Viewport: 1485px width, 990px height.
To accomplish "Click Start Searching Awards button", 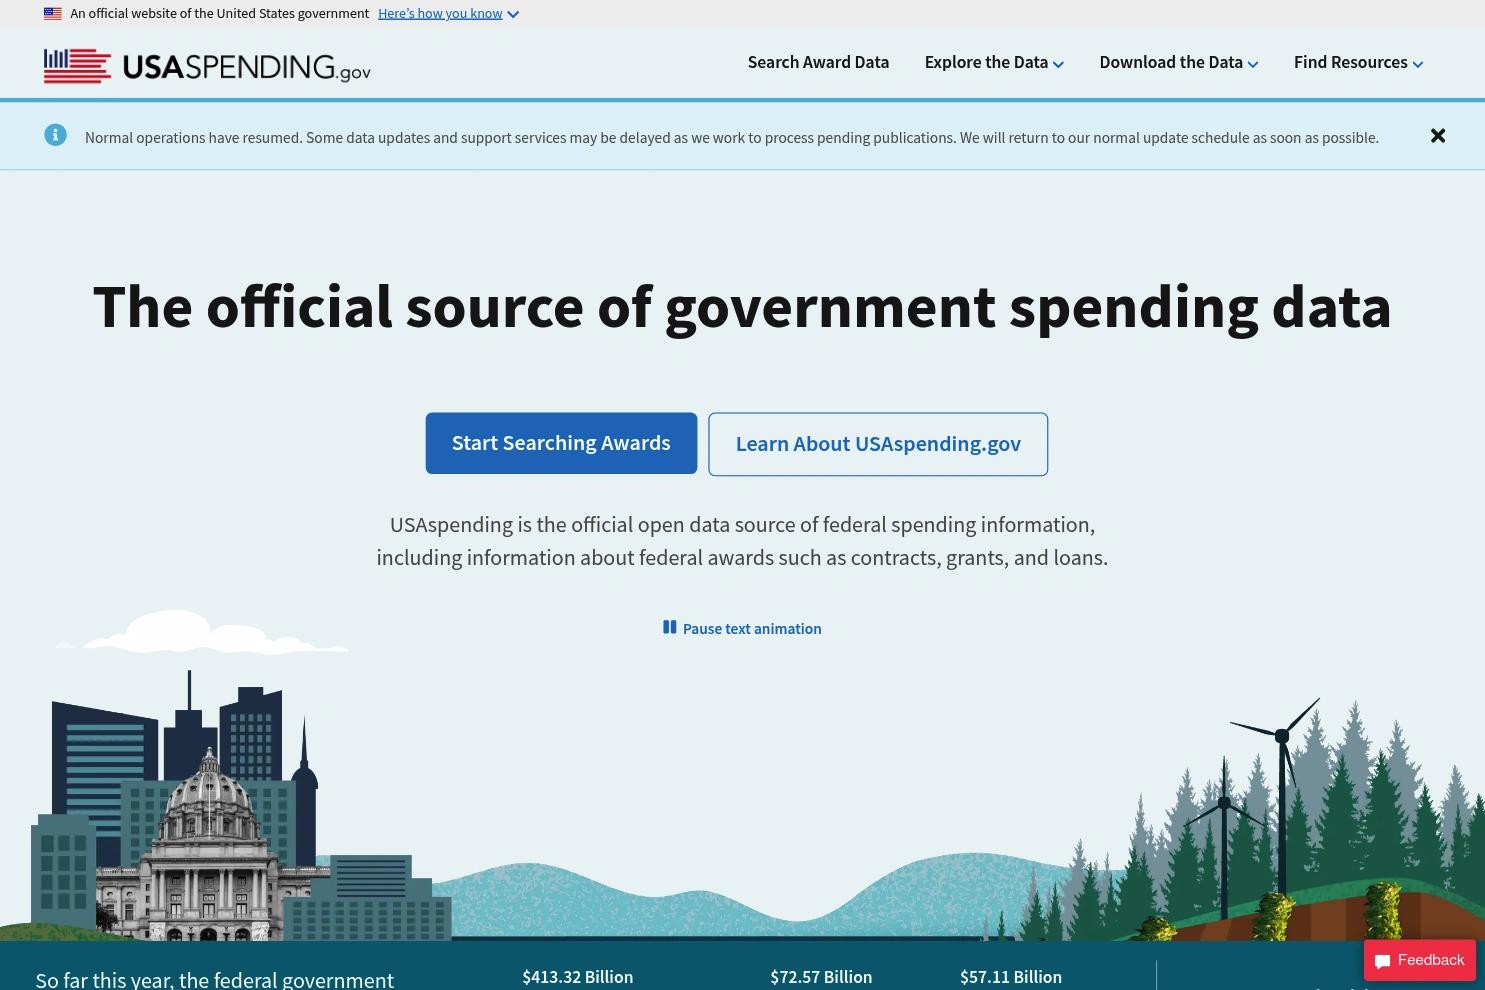I will 561,443.
